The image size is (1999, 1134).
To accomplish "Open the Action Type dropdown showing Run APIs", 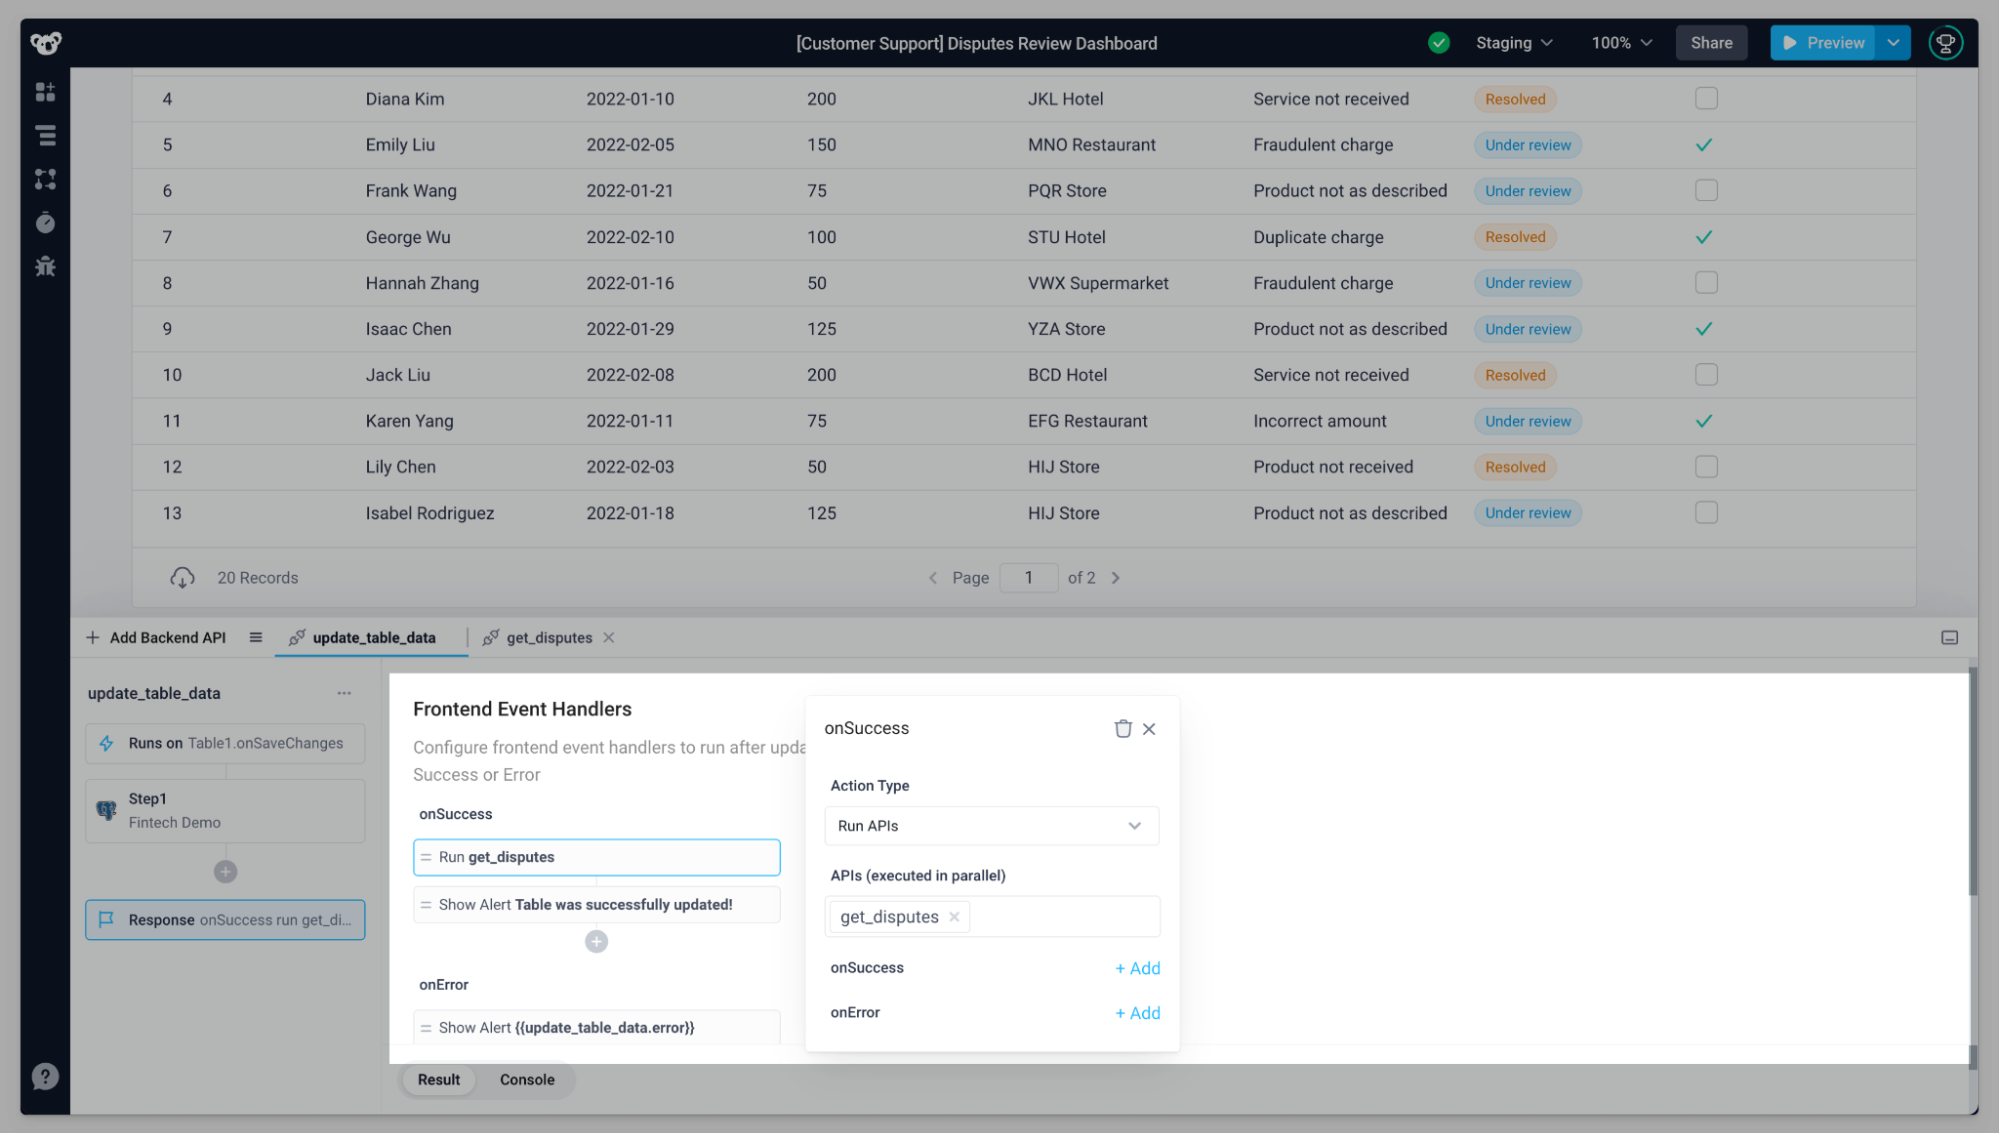I will (x=991, y=825).
